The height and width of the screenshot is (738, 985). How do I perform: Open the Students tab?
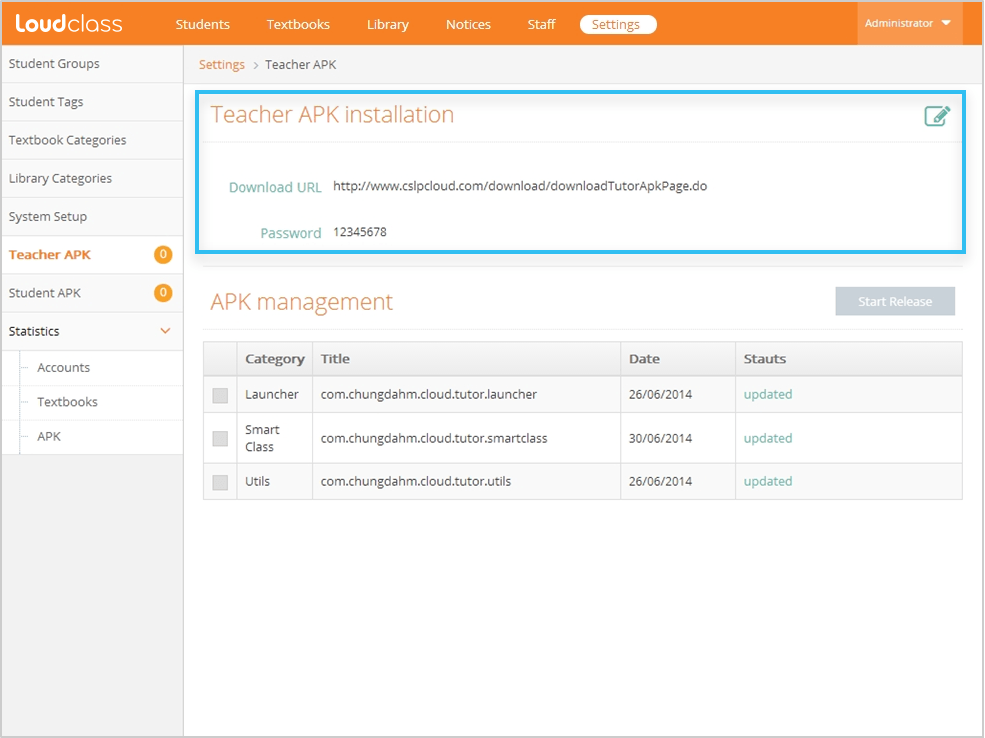[x=202, y=24]
